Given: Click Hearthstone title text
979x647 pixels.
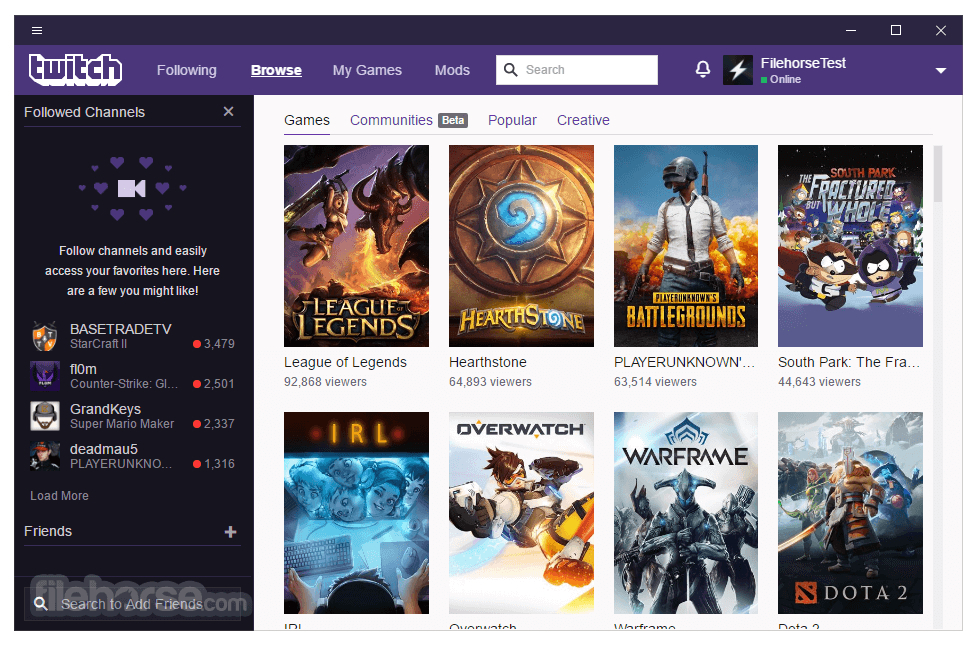Looking at the screenshot, I should point(488,362).
